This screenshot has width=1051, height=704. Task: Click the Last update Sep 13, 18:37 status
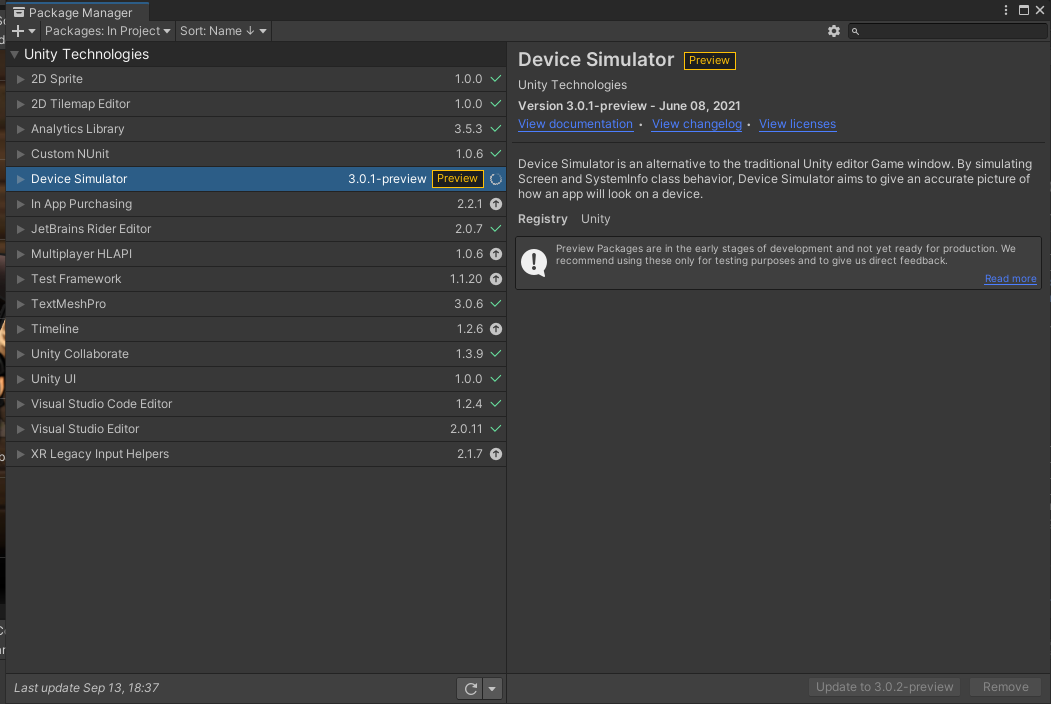click(86, 688)
